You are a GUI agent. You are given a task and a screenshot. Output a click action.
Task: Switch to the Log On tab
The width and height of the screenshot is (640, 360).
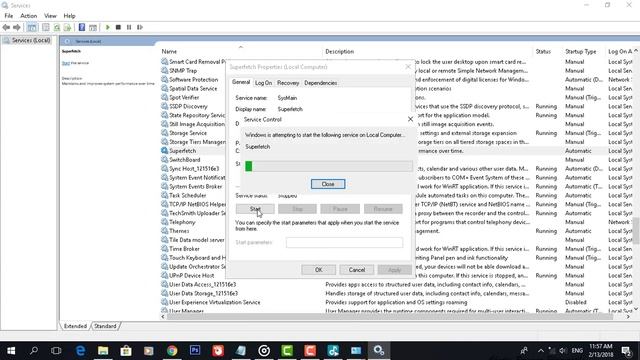(x=263, y=83)
